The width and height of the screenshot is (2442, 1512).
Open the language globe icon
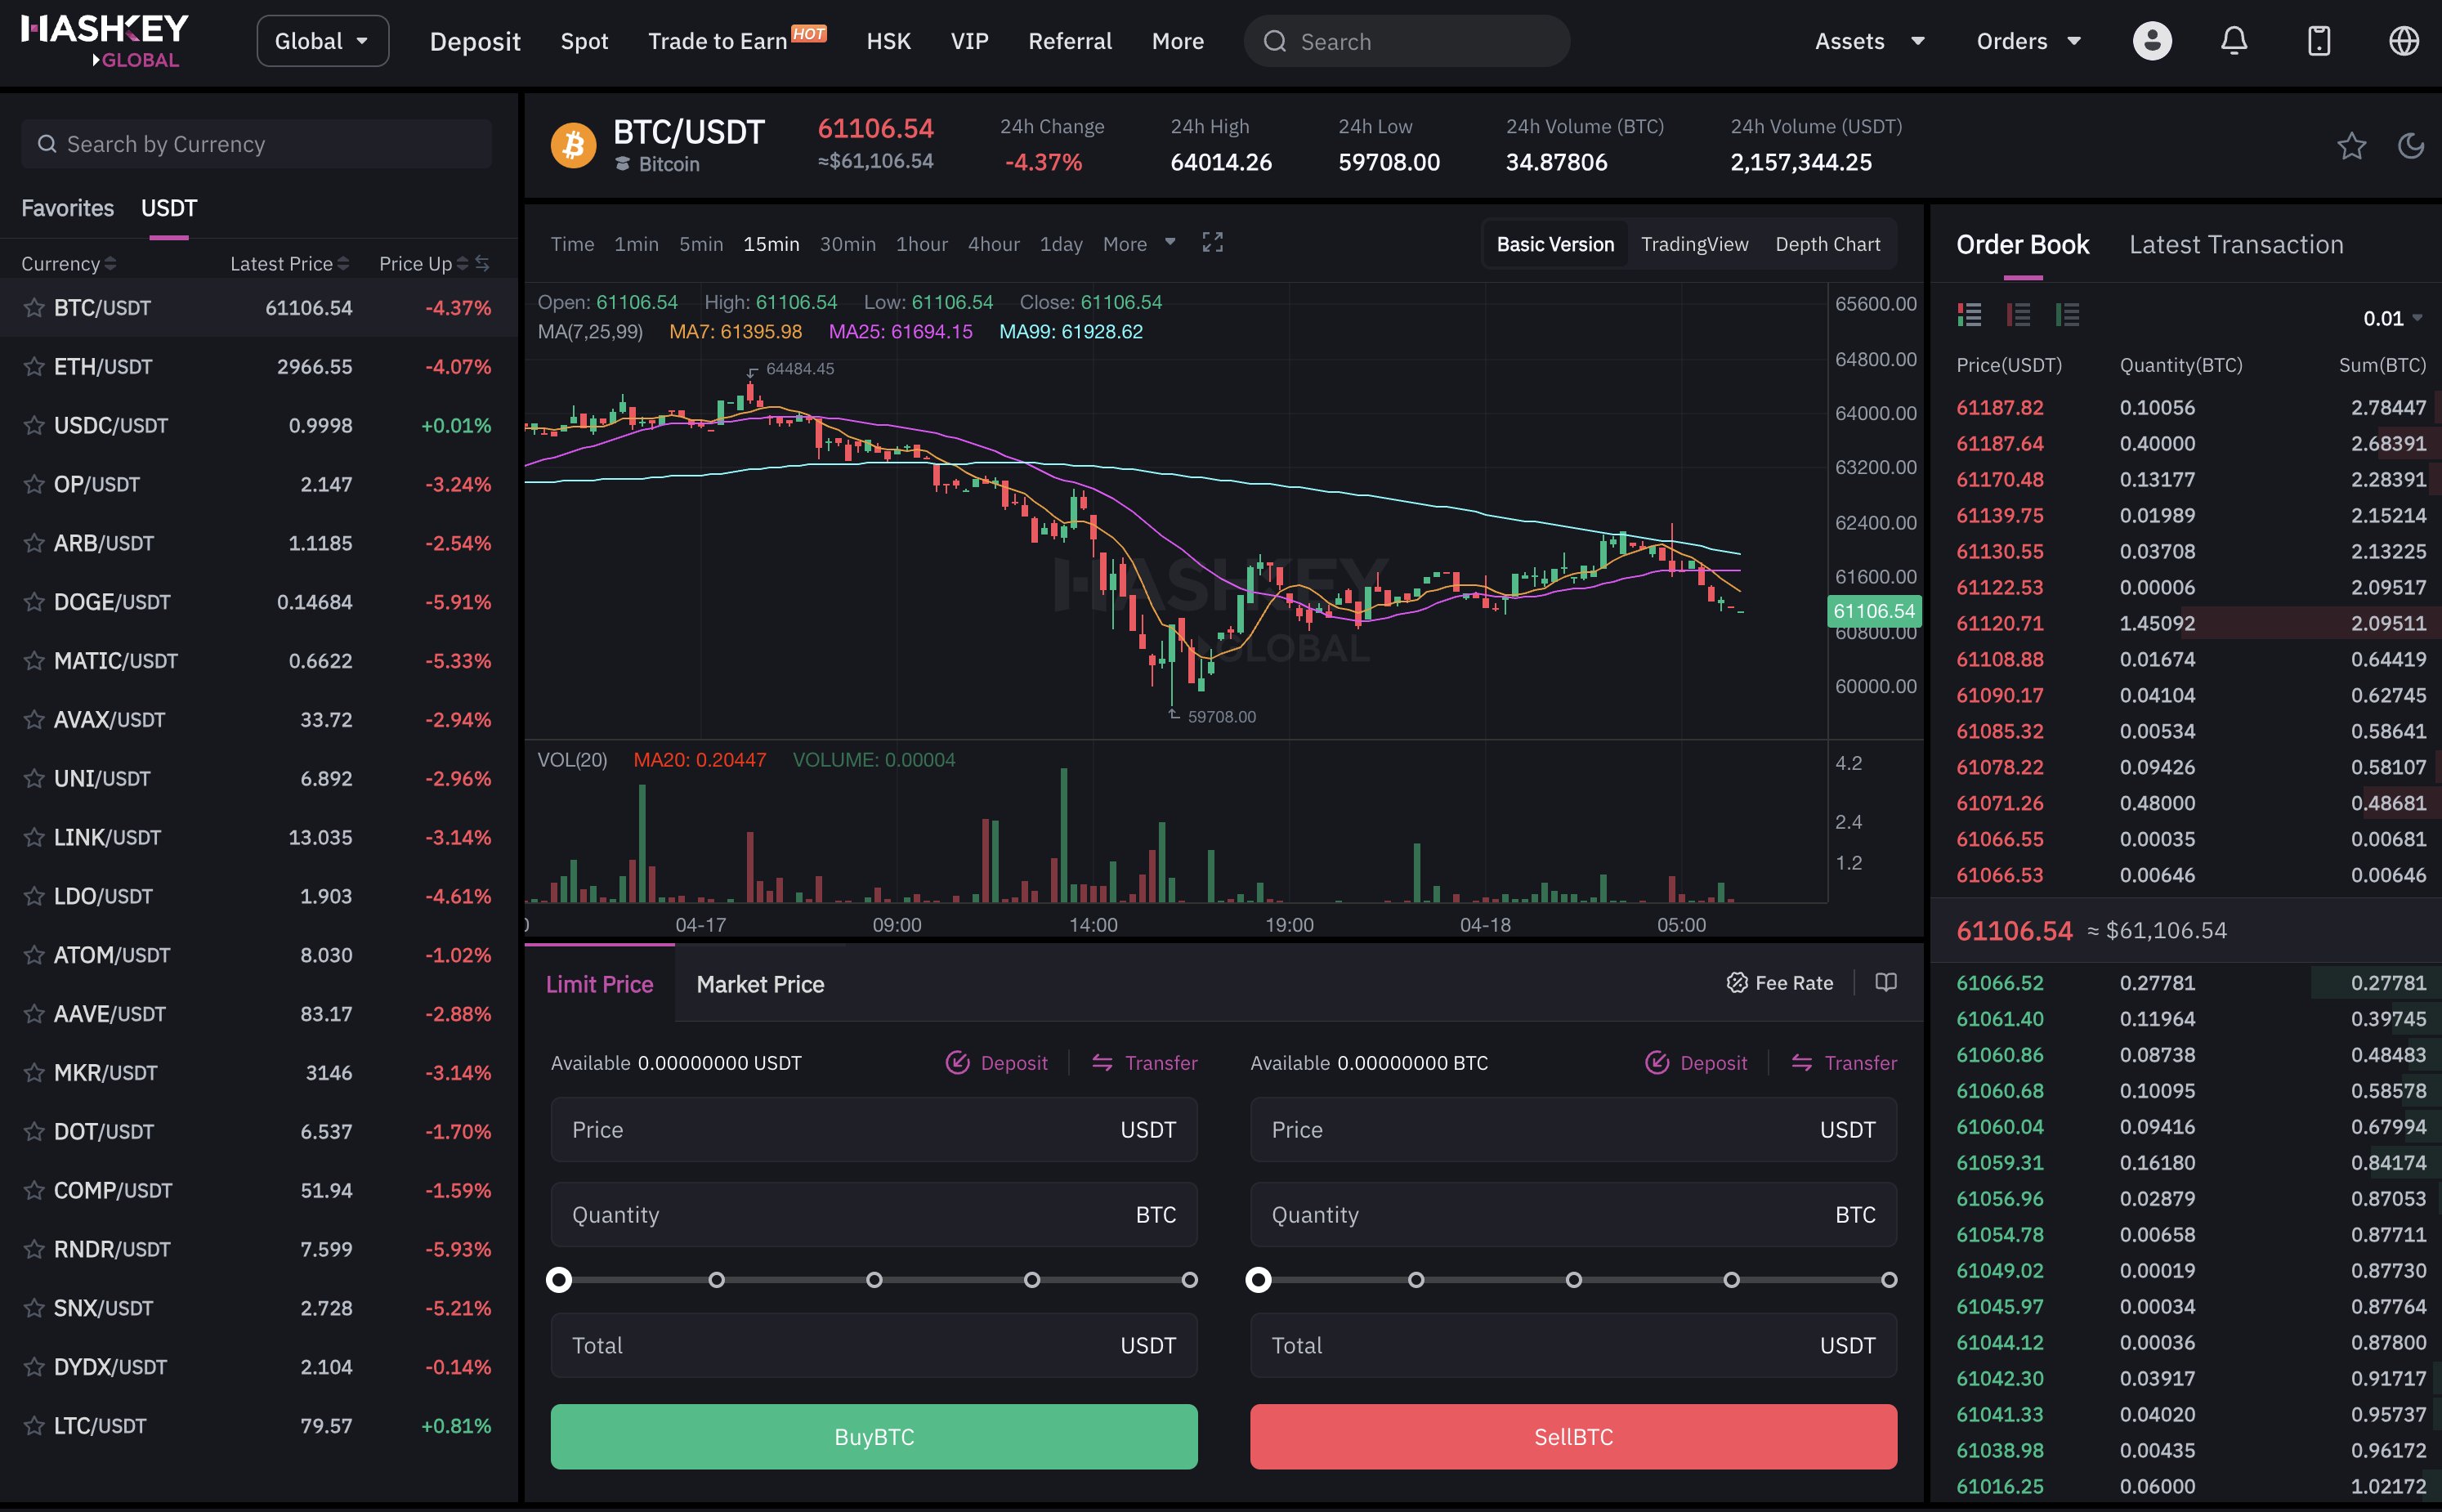pyautogui.click(x=2403, y=41)
